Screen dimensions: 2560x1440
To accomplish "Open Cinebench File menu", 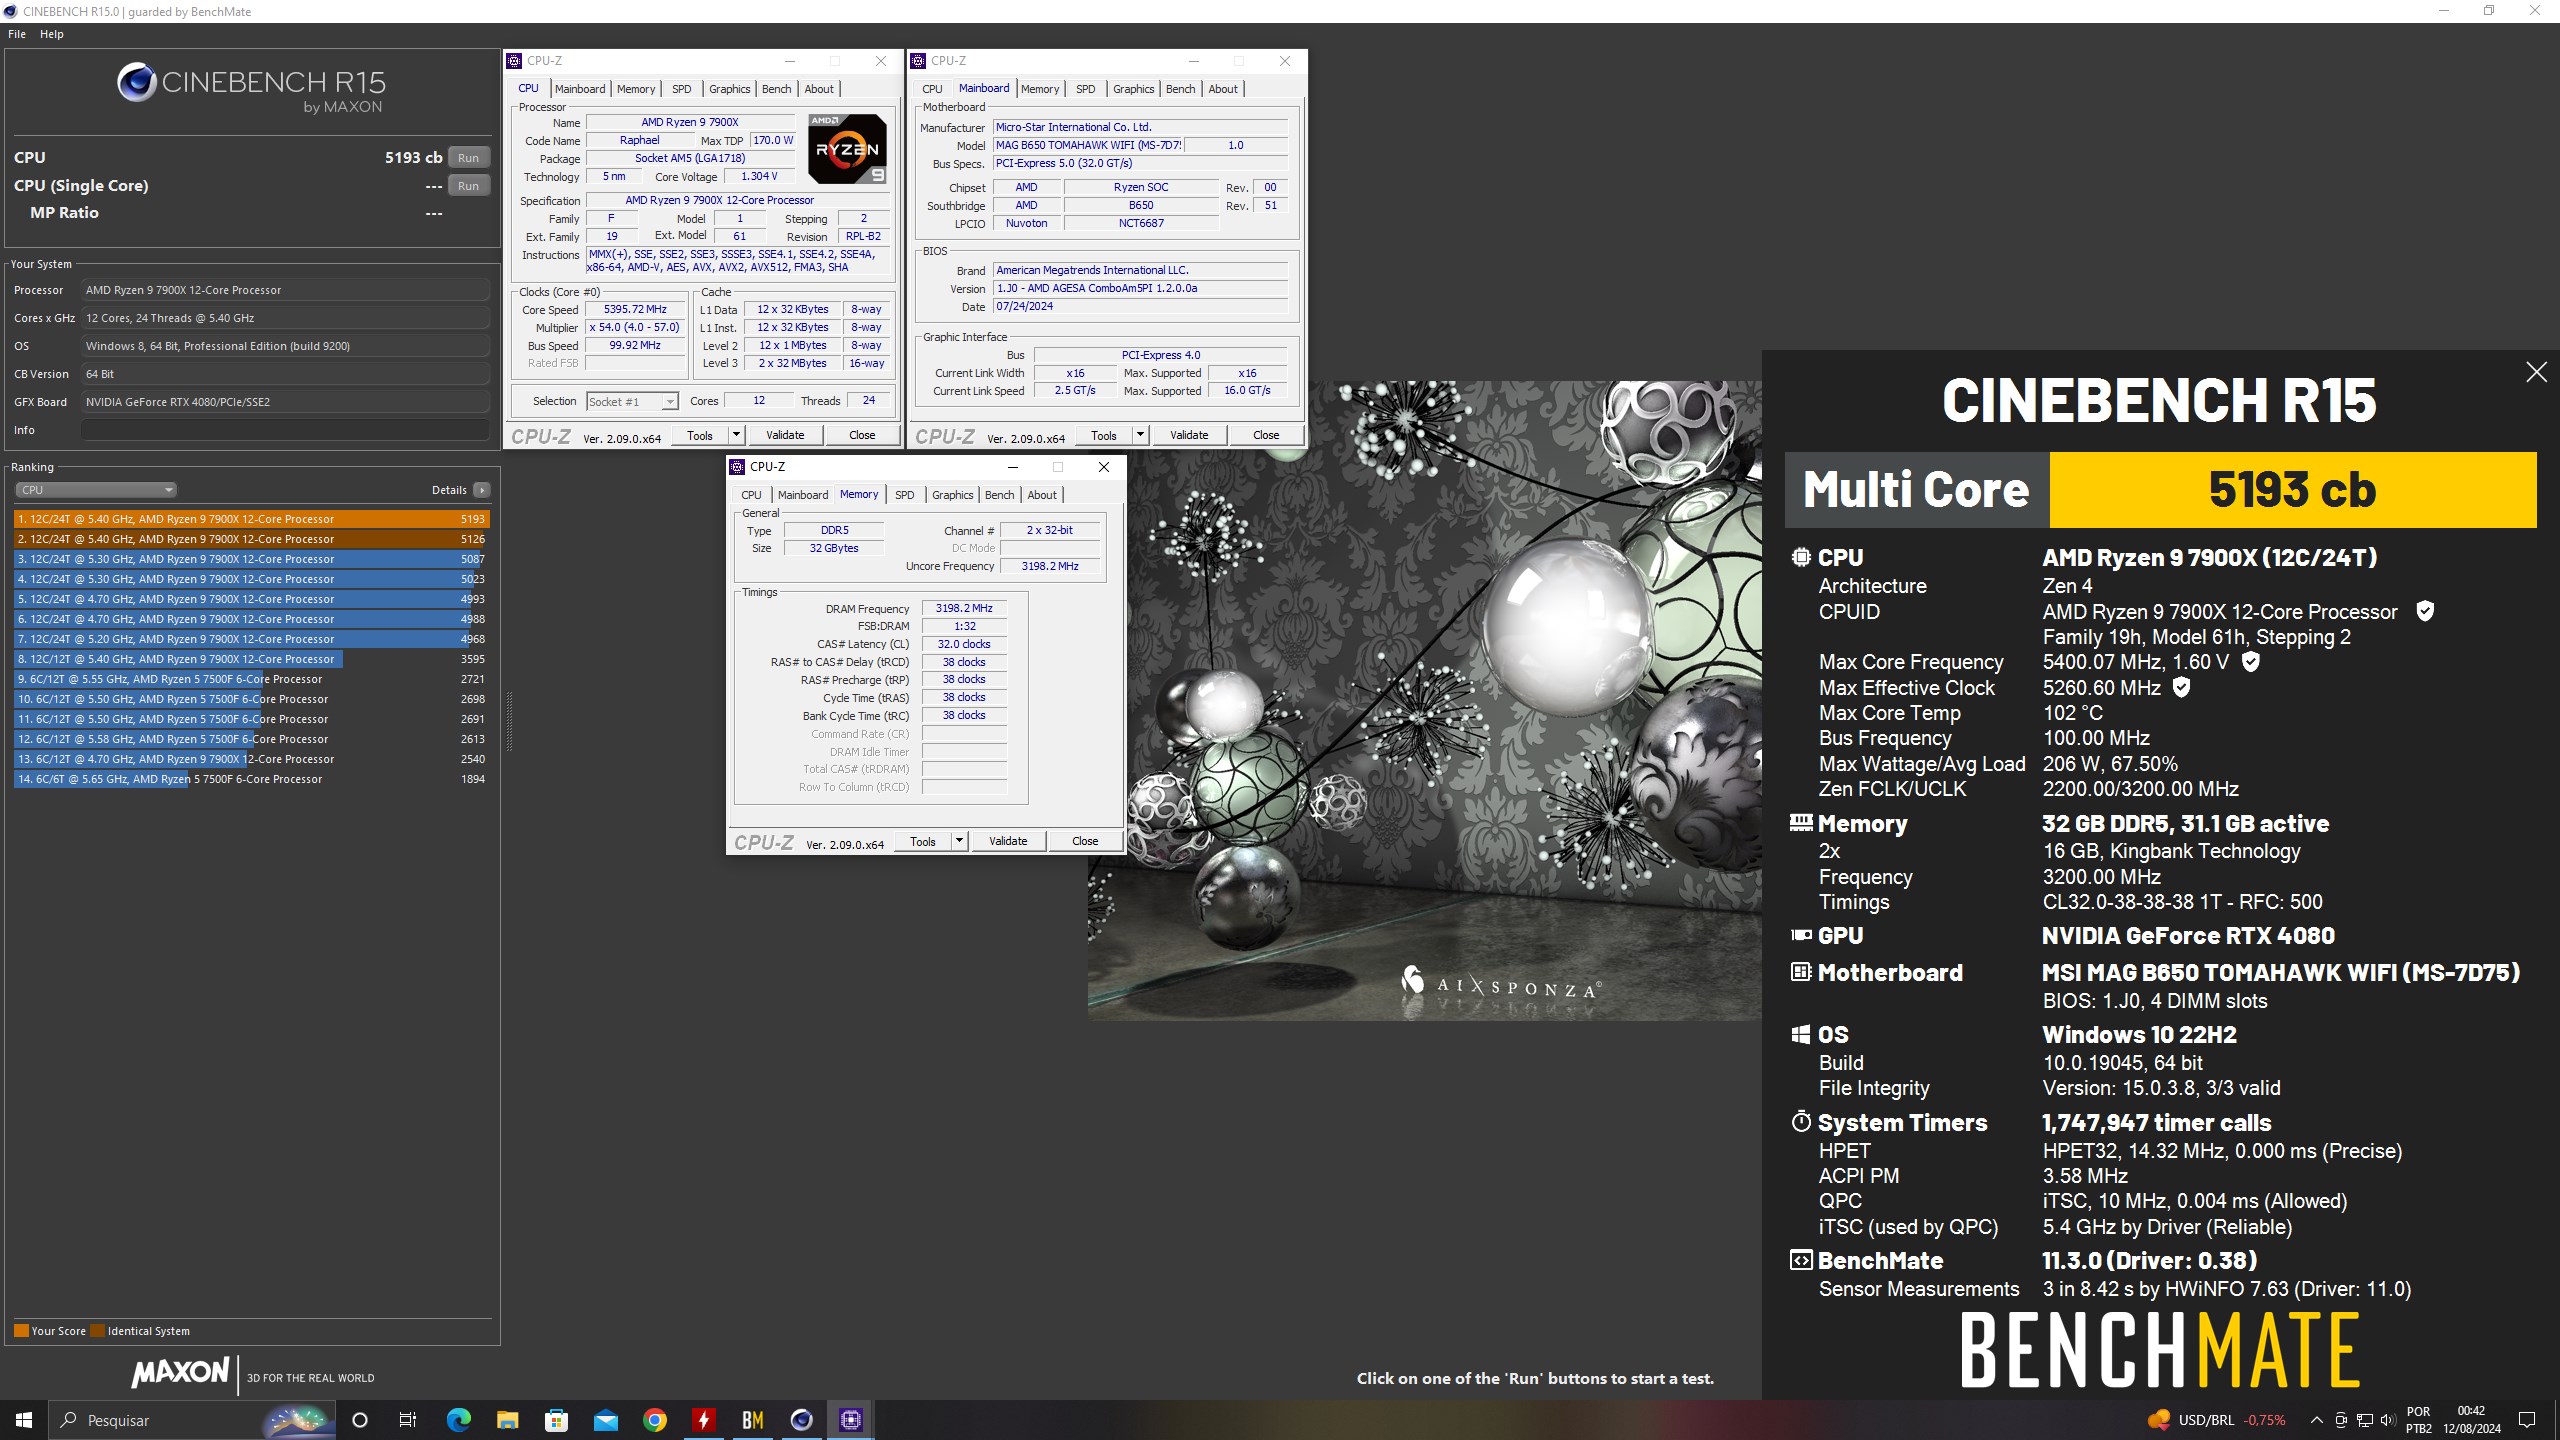I will [x=17, y=34].
